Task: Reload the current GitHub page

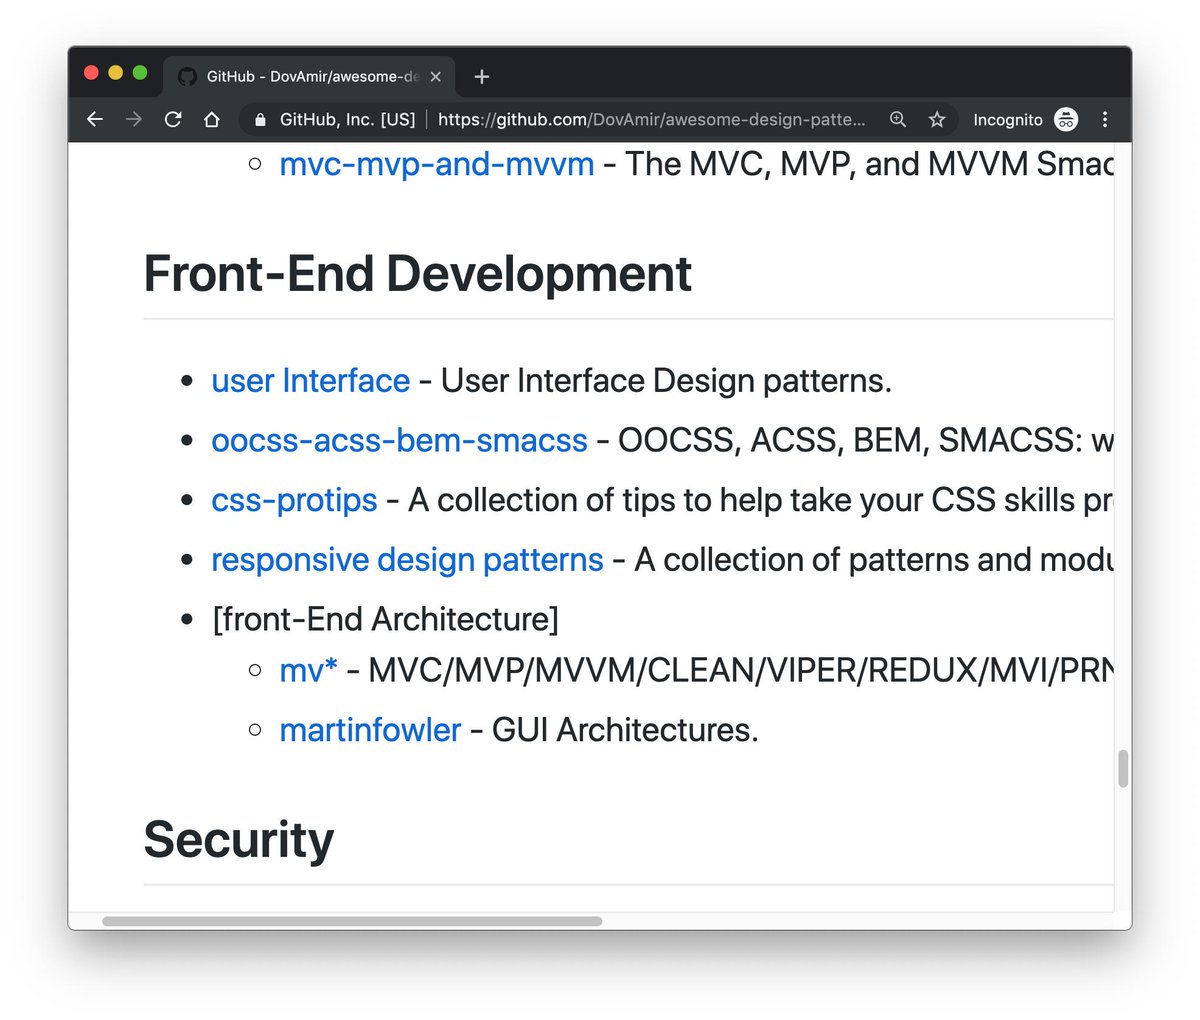Action: [172, 119]
